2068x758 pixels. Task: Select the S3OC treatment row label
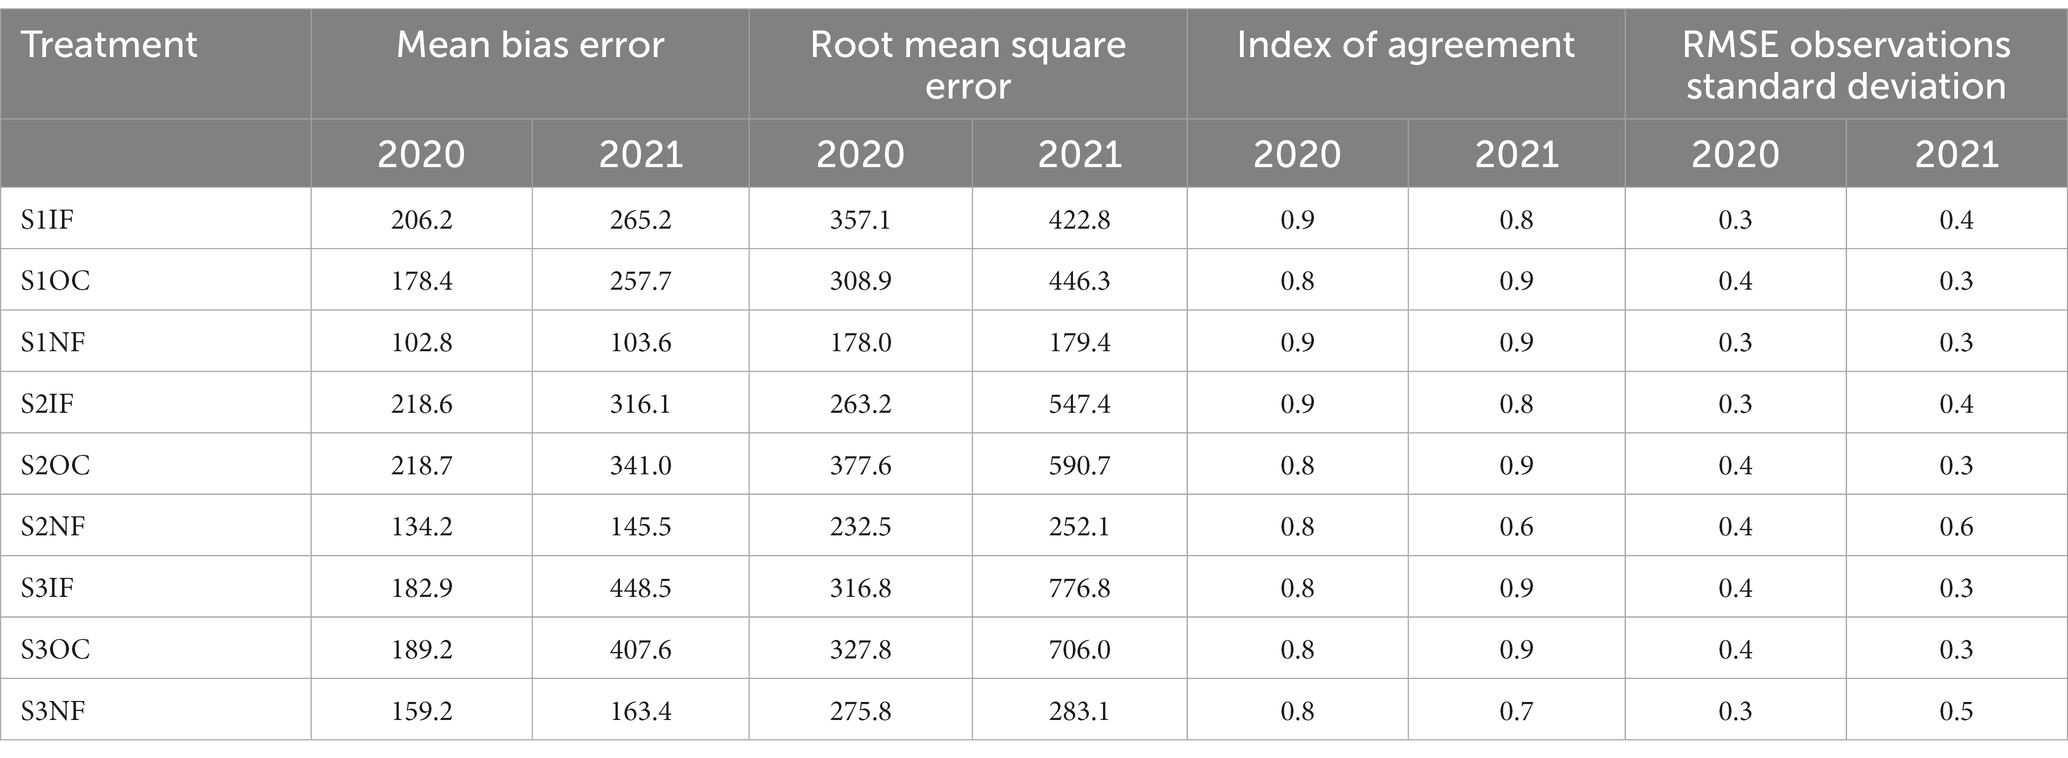pyautogui.click(x=55, y=650)
